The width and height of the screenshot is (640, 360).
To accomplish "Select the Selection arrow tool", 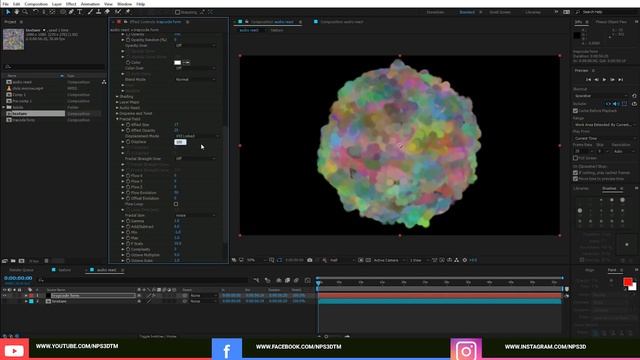I will [x=8, y=12].
